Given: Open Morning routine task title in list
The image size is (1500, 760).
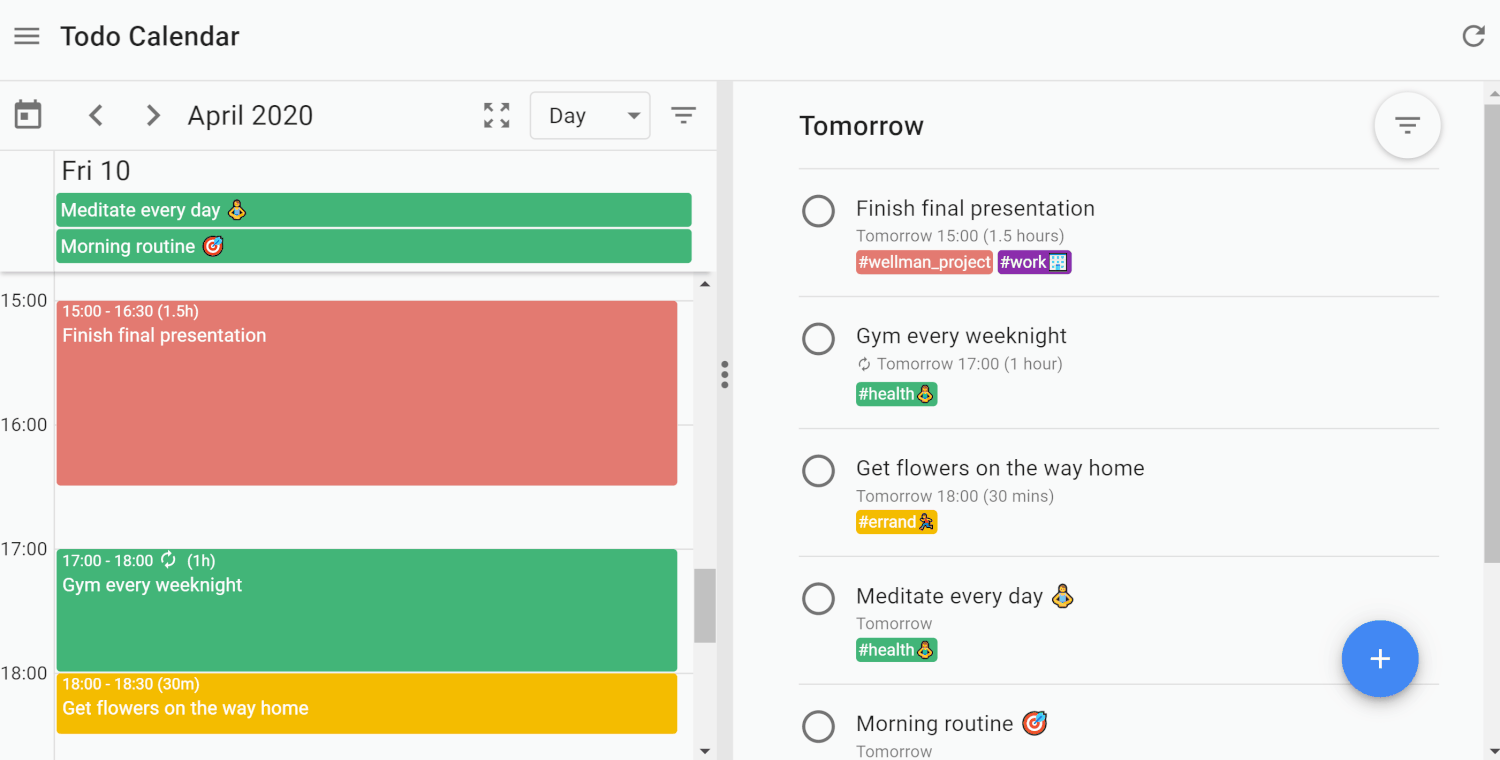Looking at the screenshot, I should coord(951,724).
